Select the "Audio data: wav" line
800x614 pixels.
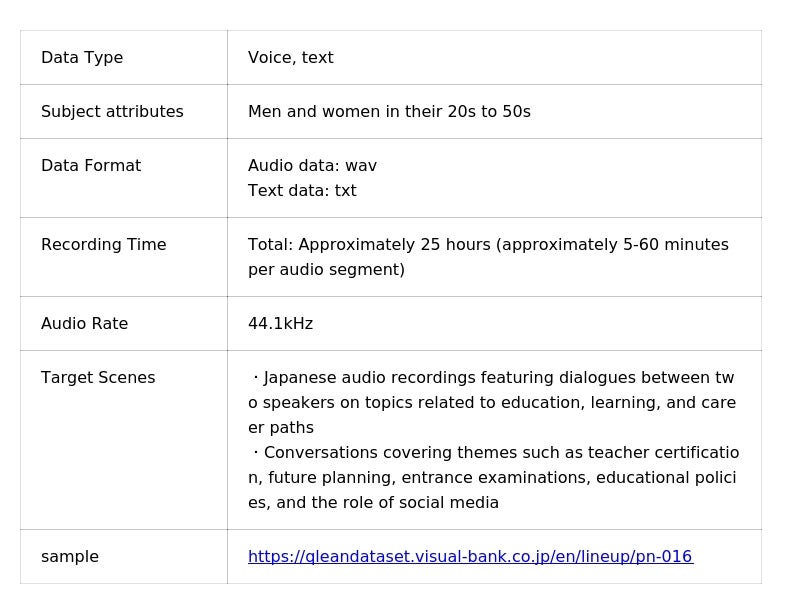312,166
